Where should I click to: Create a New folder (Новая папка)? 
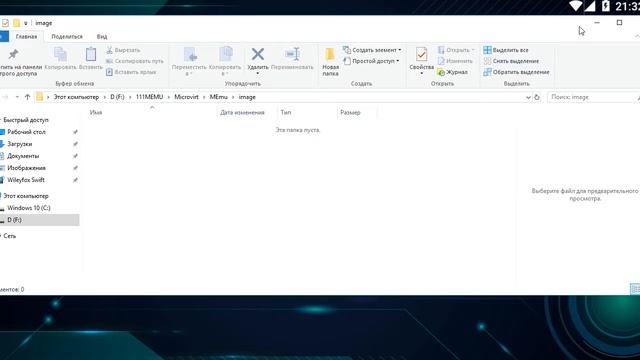330,61
